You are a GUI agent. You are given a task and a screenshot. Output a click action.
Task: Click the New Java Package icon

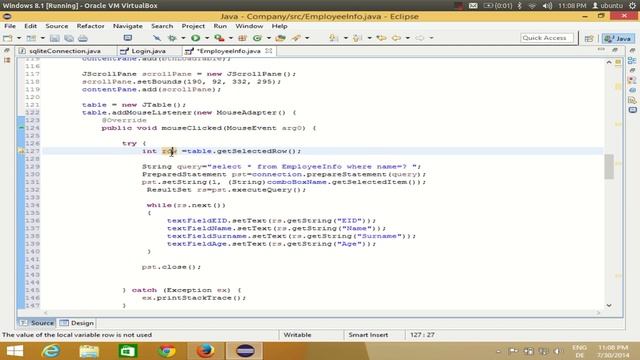242,38
